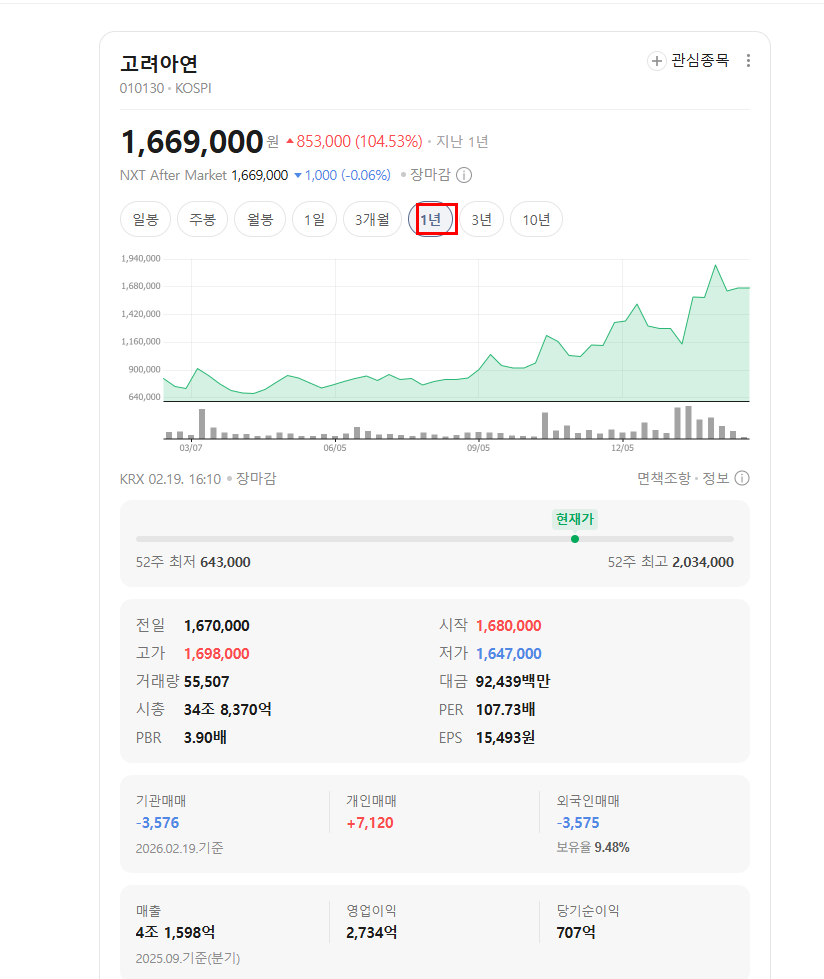Switch chart to 3년 period

(481, 220)
